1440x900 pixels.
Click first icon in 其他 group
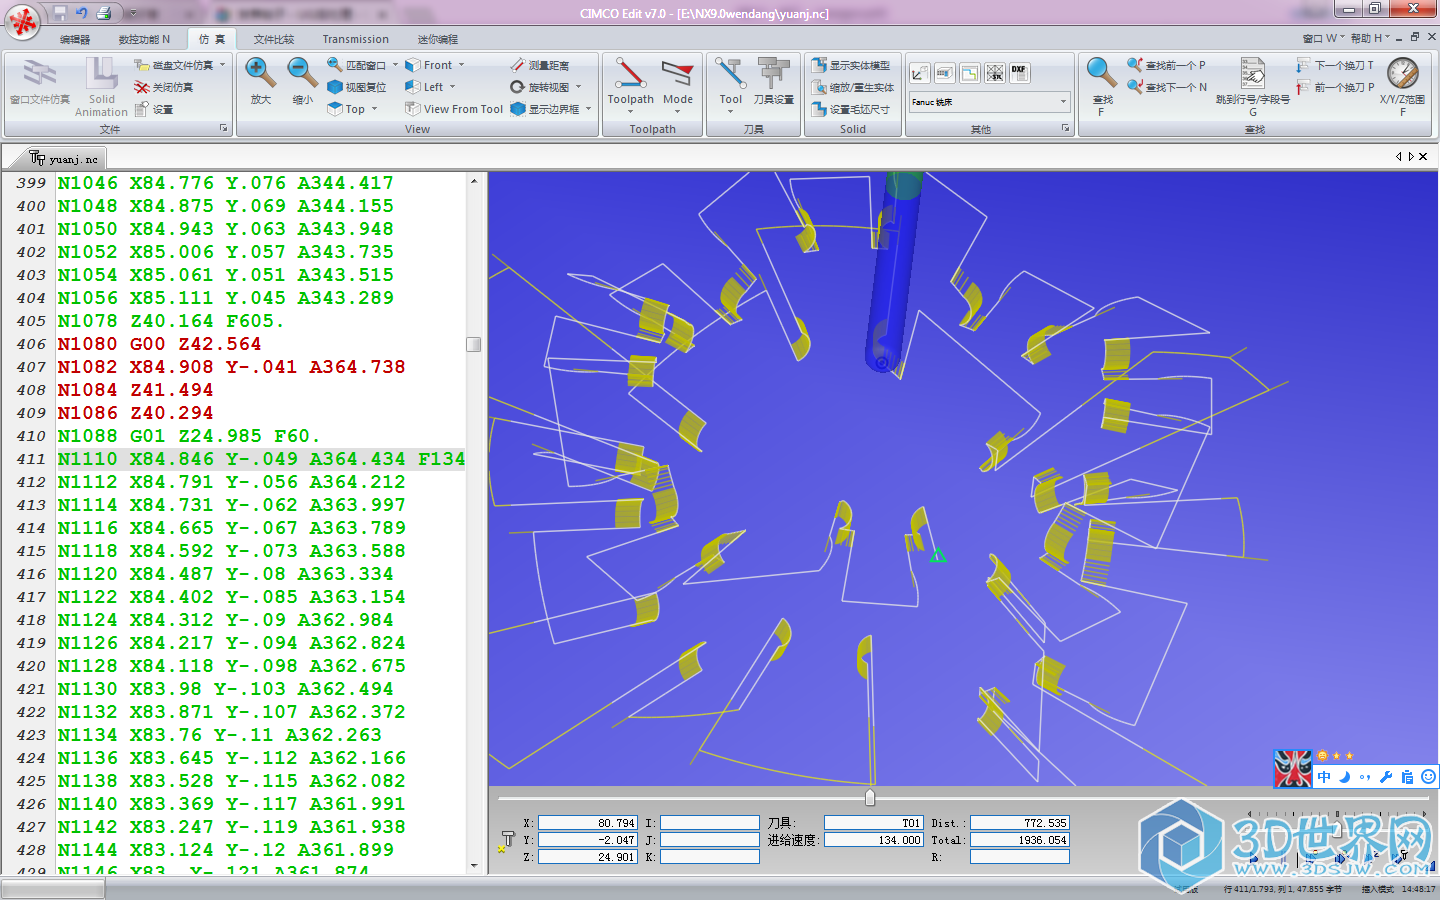coord(919,72)
